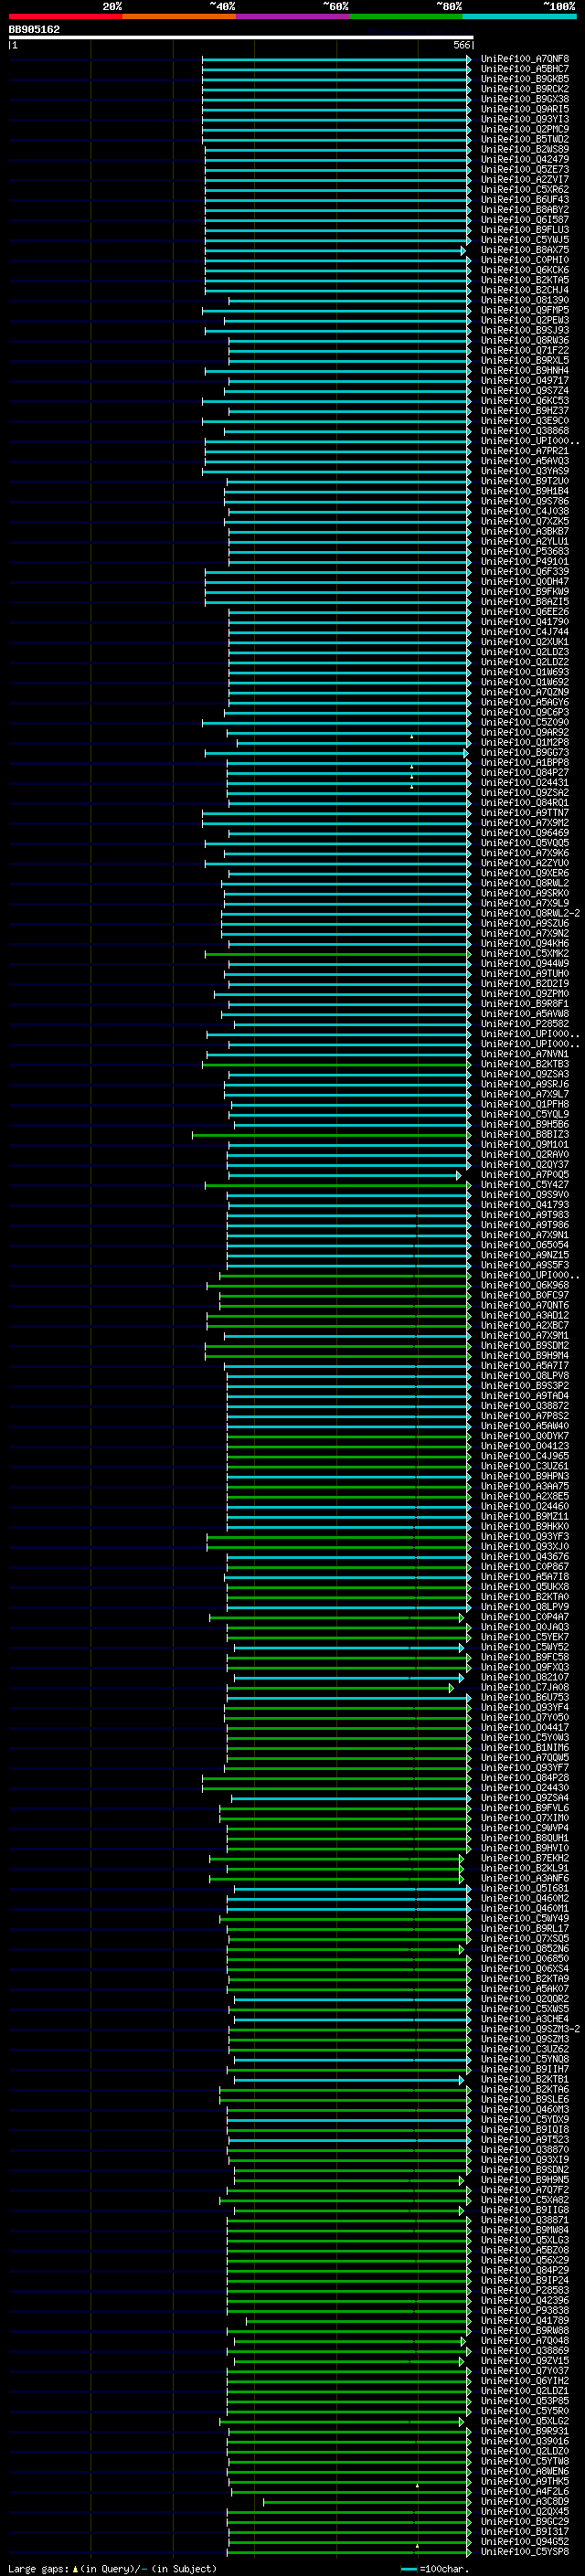The image size is (585, 2576).
Task: Select UniRef100_B2KTA5 label
Action: 524,280
